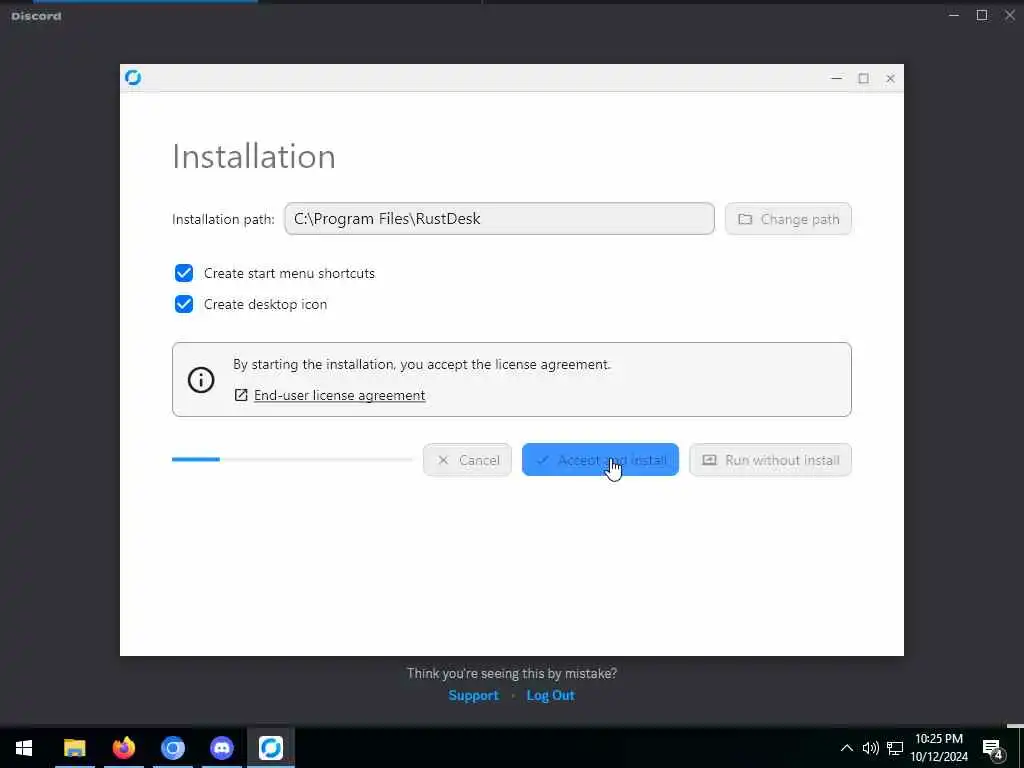Choose Run without install
The width and height of the screenshot is (1024, 768).
[771, 460]
